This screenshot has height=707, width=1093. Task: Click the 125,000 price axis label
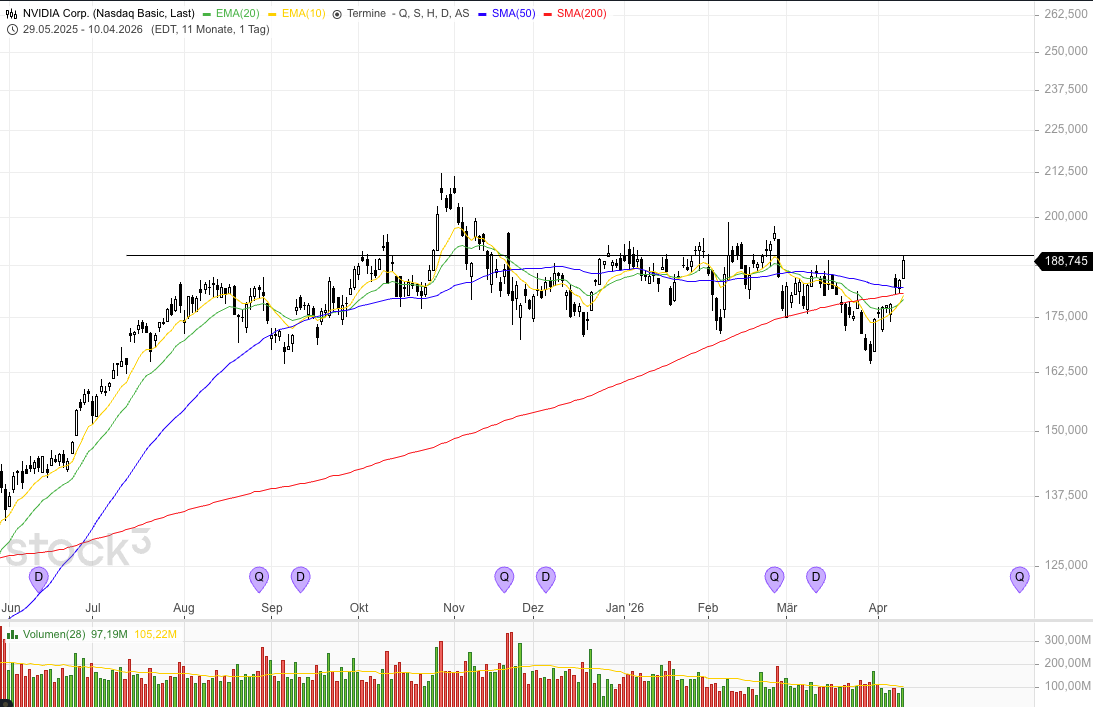[x=1066, y=565]
